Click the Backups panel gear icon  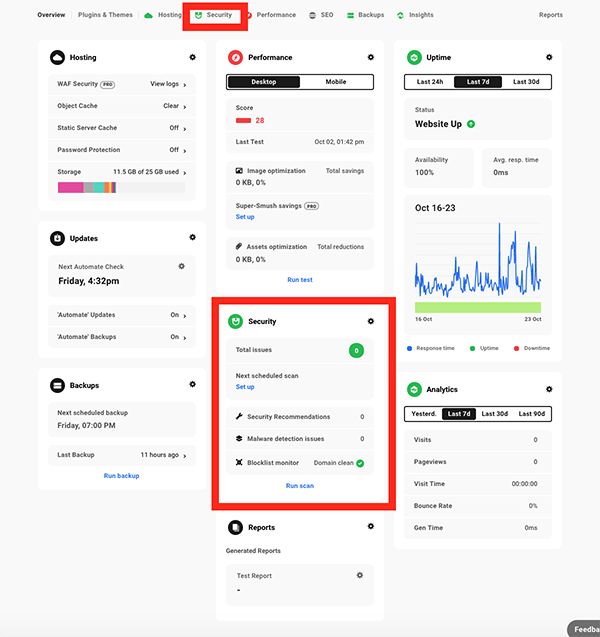[x=193, y=385]
